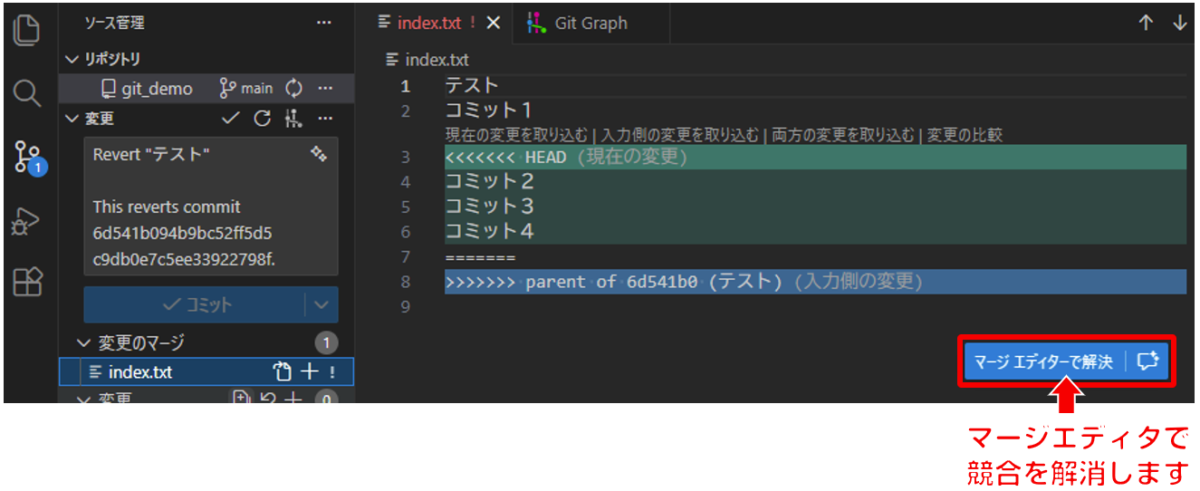This screenshot has width=1200, height=491.
Task: Open the Run and Debug view
Action: click(x=27, y=221)
